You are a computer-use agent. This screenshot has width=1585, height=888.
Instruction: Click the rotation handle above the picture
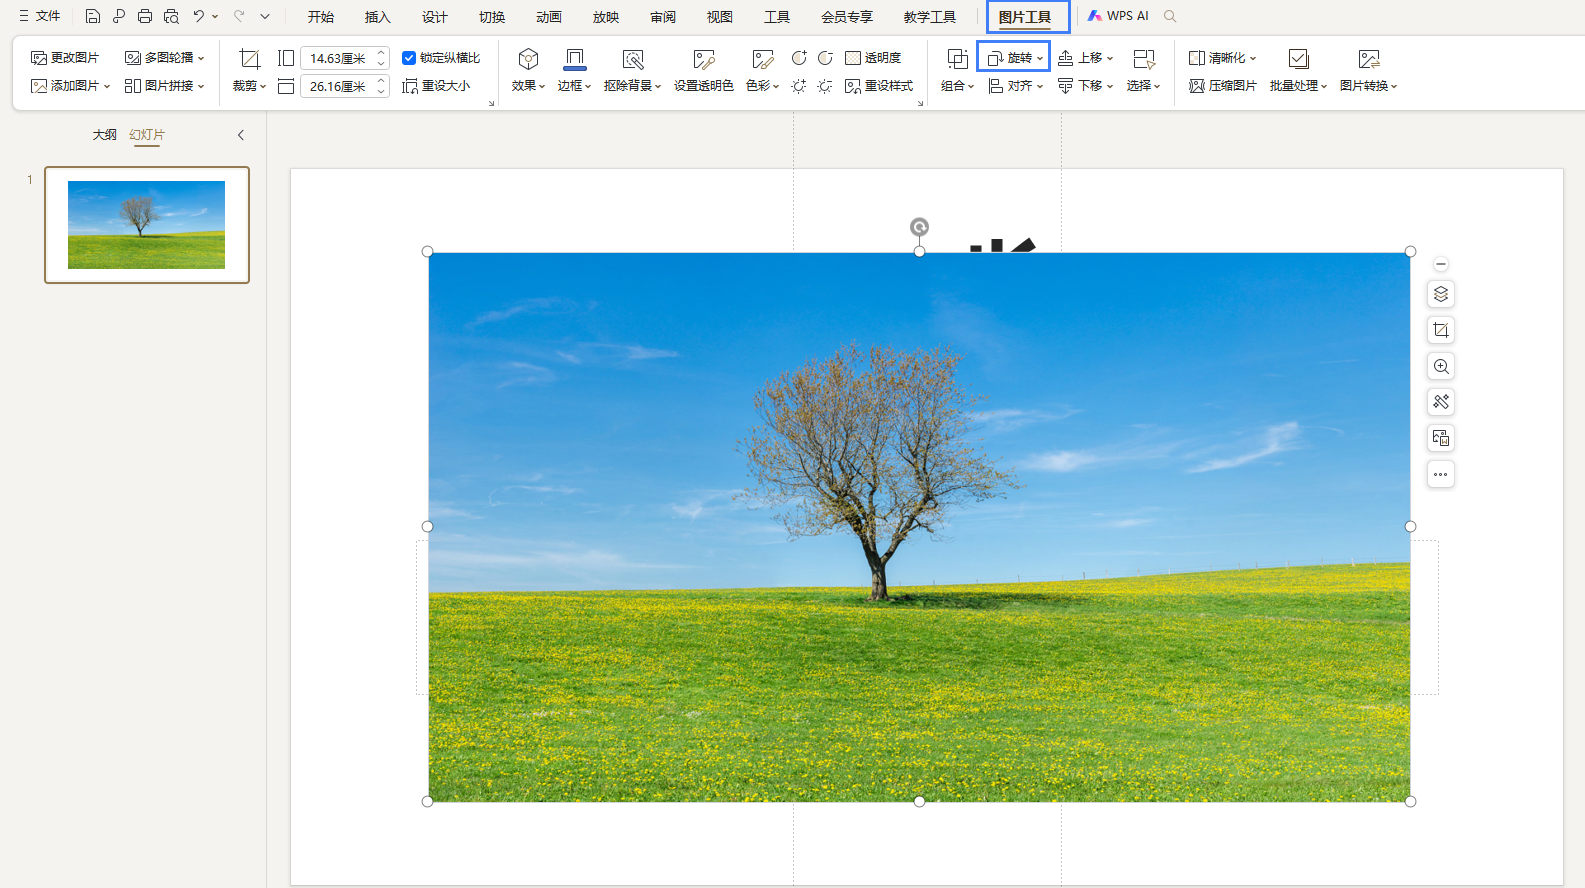[x=919, y=227]
